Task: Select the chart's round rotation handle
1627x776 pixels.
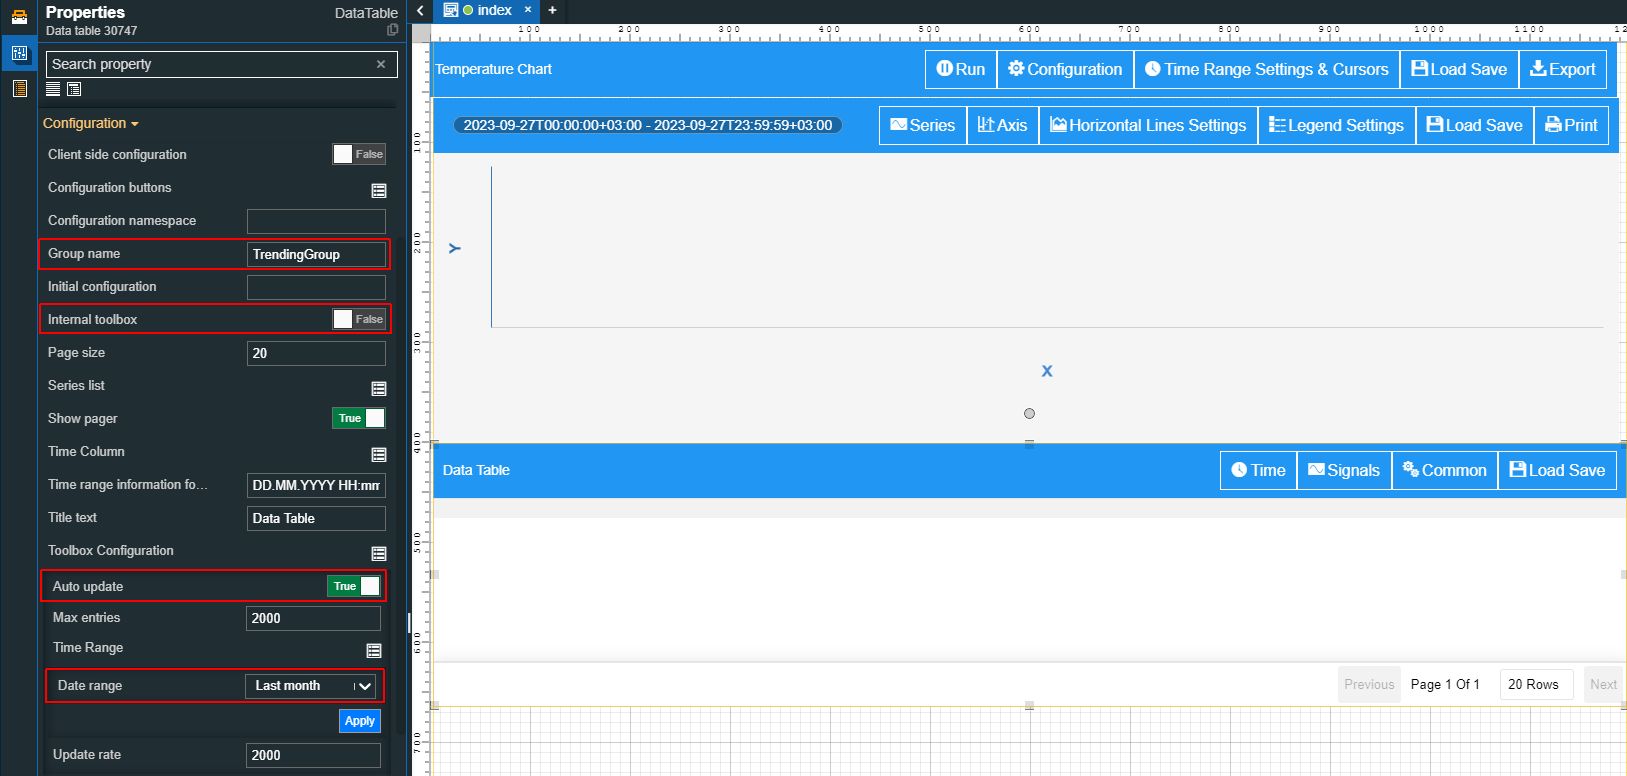Action: pyautogui.click(x=1029, y=413)
